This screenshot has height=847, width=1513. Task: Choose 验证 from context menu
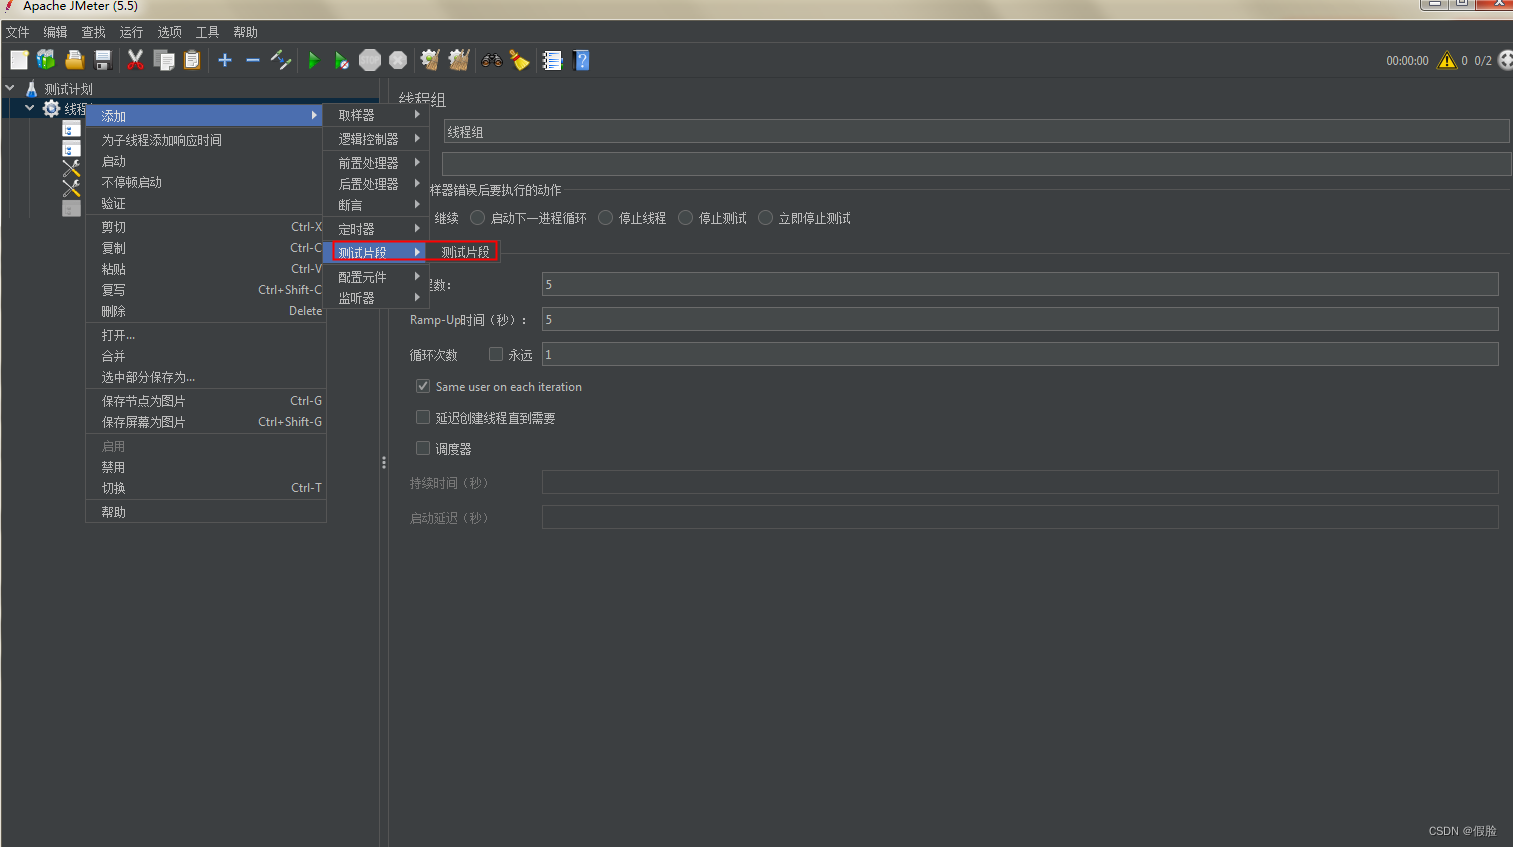click(206, 203)
